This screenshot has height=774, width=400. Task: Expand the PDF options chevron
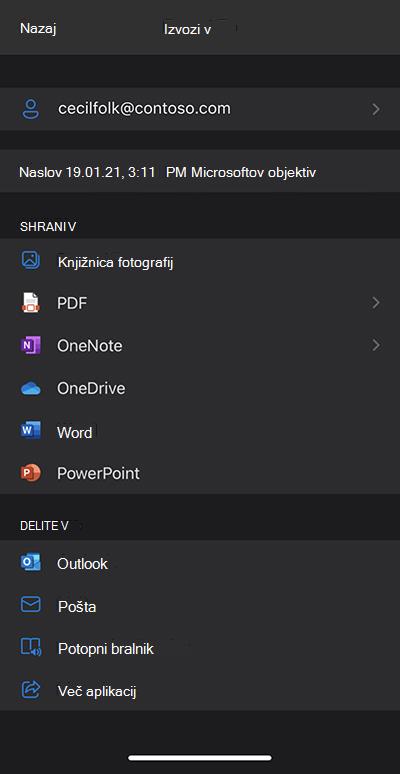(x=376, y=303)
